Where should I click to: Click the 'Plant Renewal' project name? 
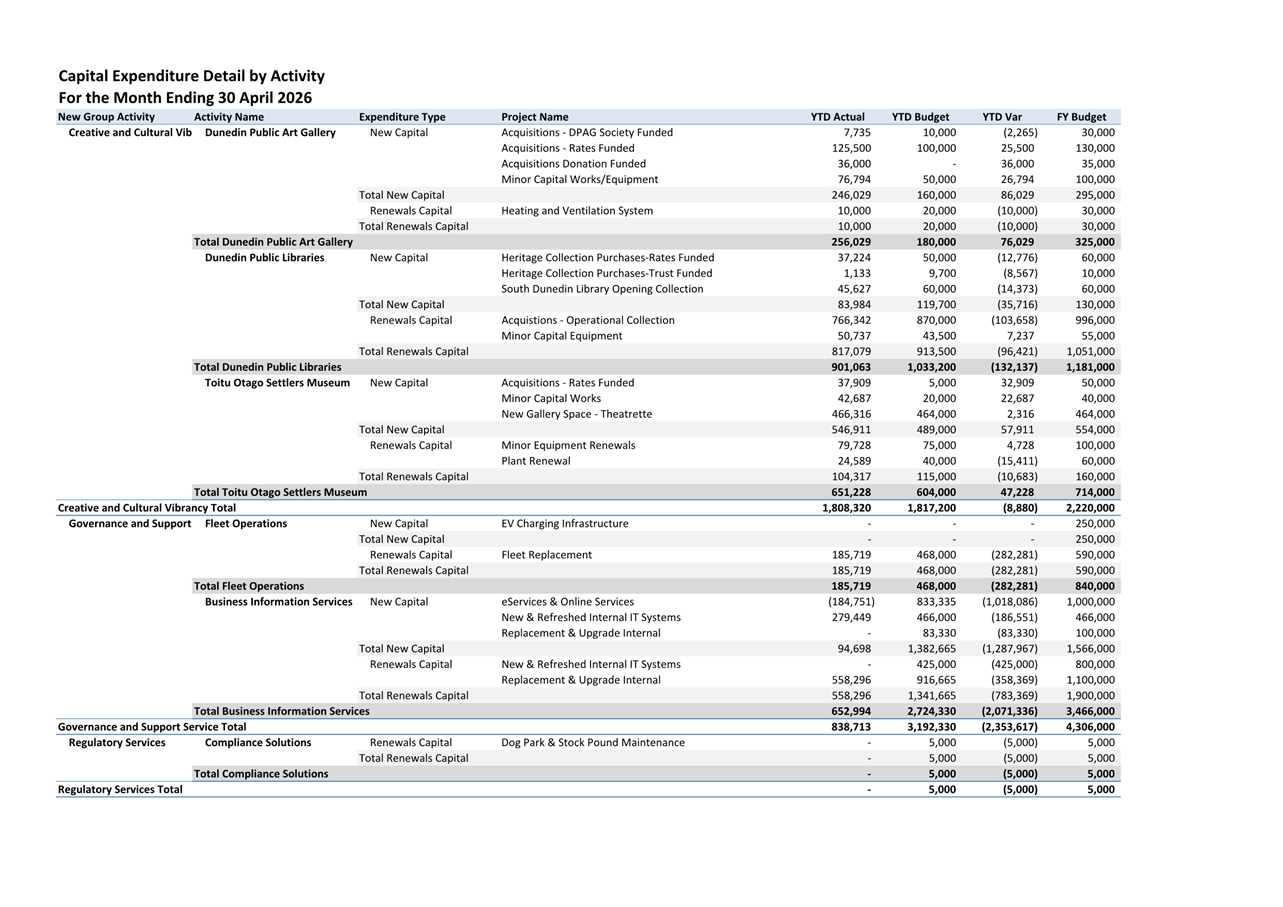coord(536,461)
